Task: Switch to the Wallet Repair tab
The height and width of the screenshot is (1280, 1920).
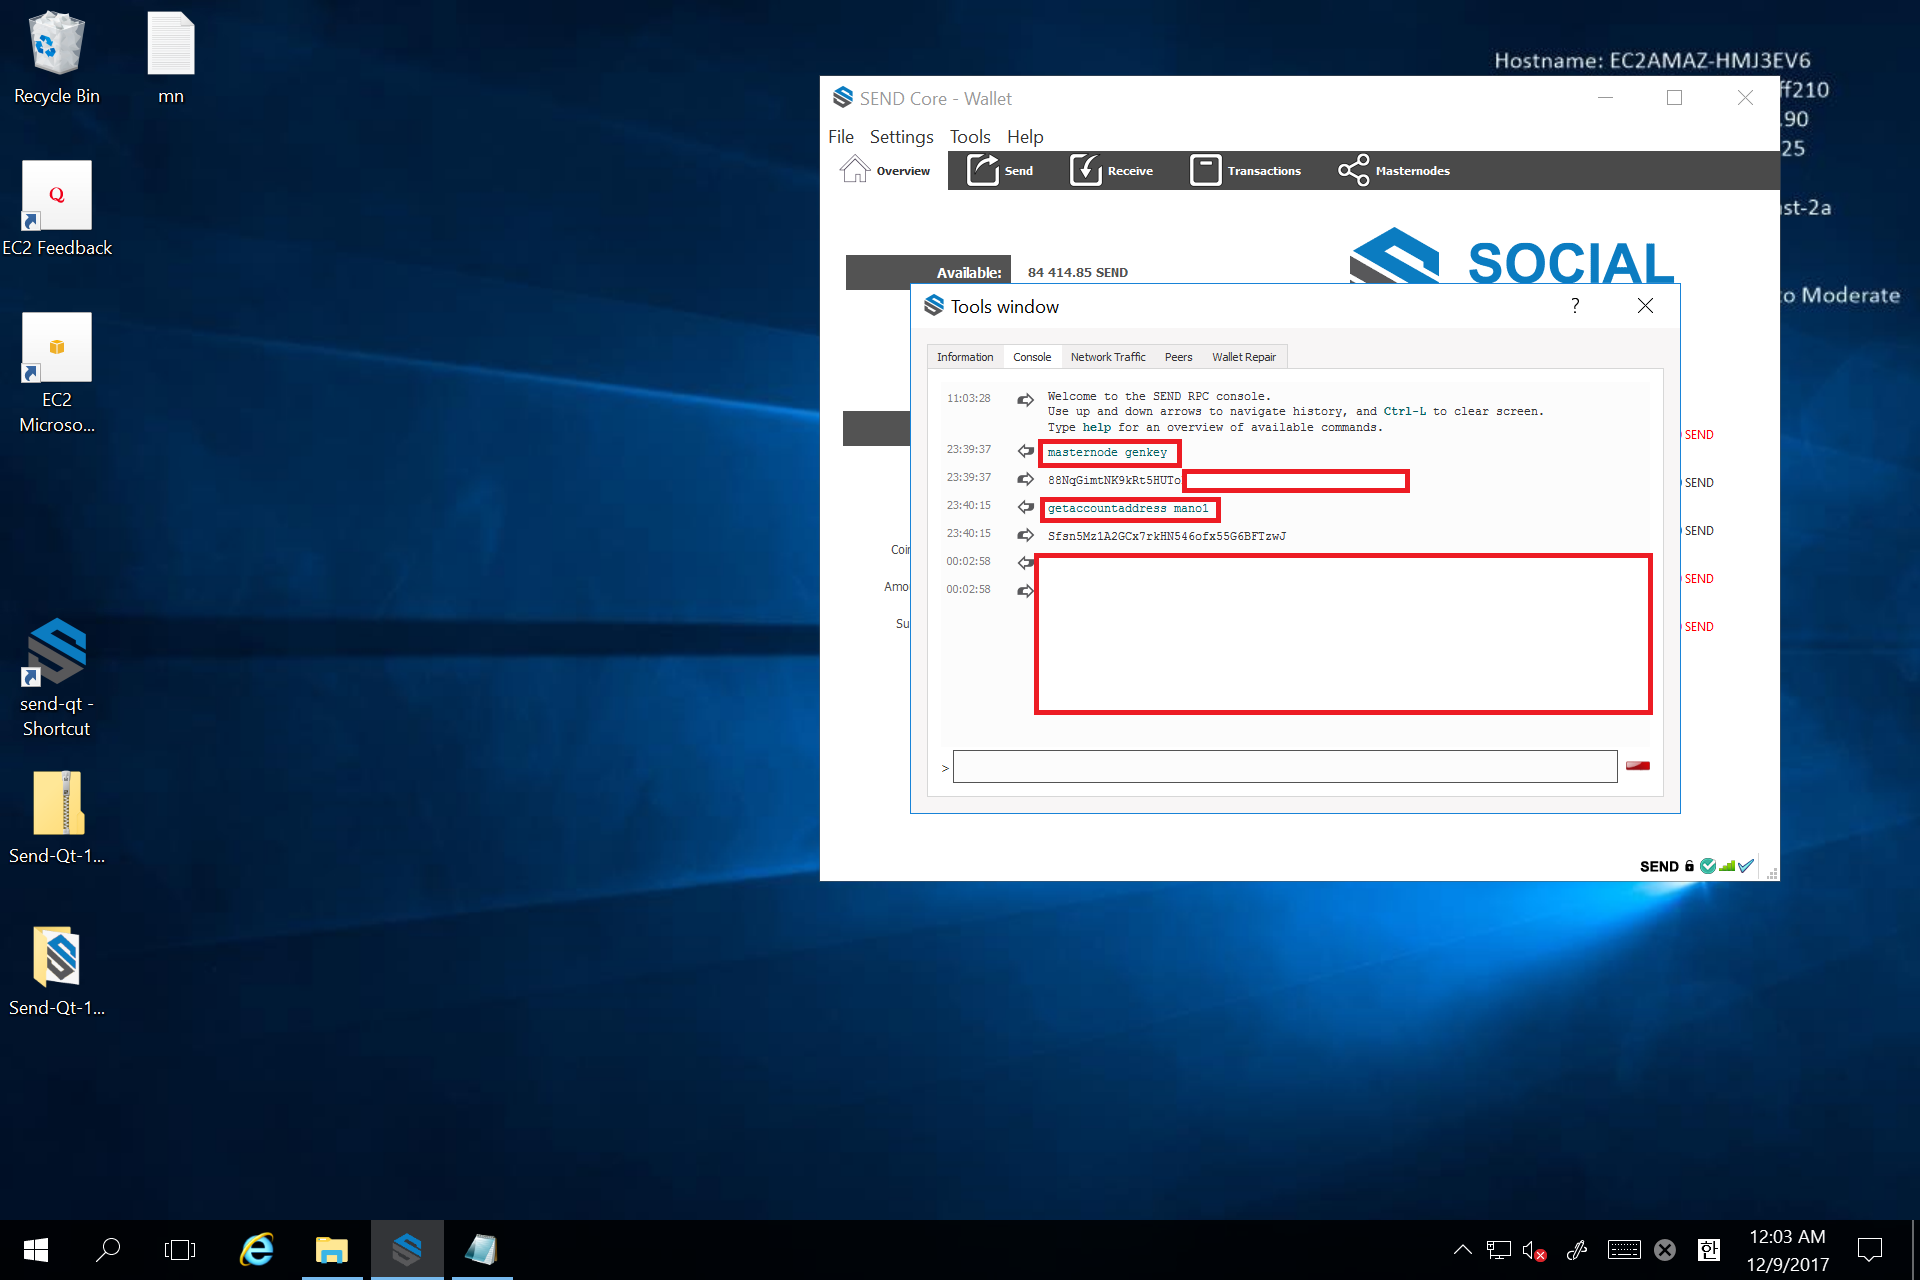Action: click(1244, 357)
